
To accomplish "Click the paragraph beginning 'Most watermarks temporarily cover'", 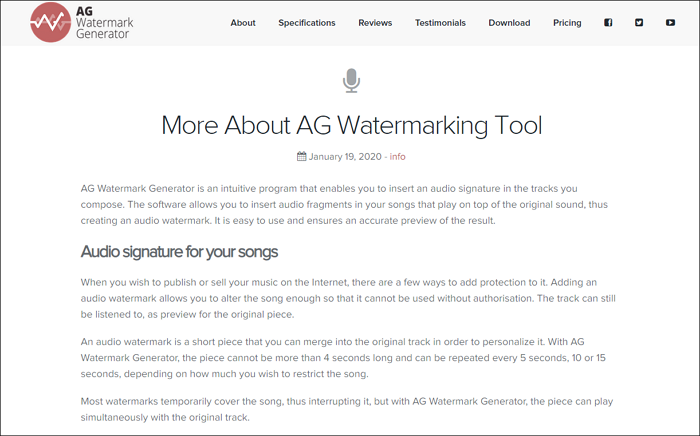I will [x=343, y=410].
